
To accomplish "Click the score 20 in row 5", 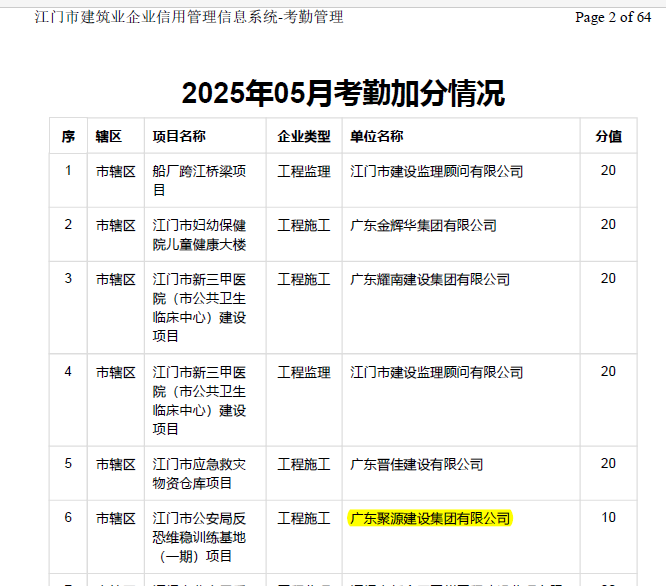I will tap(608, 464).
